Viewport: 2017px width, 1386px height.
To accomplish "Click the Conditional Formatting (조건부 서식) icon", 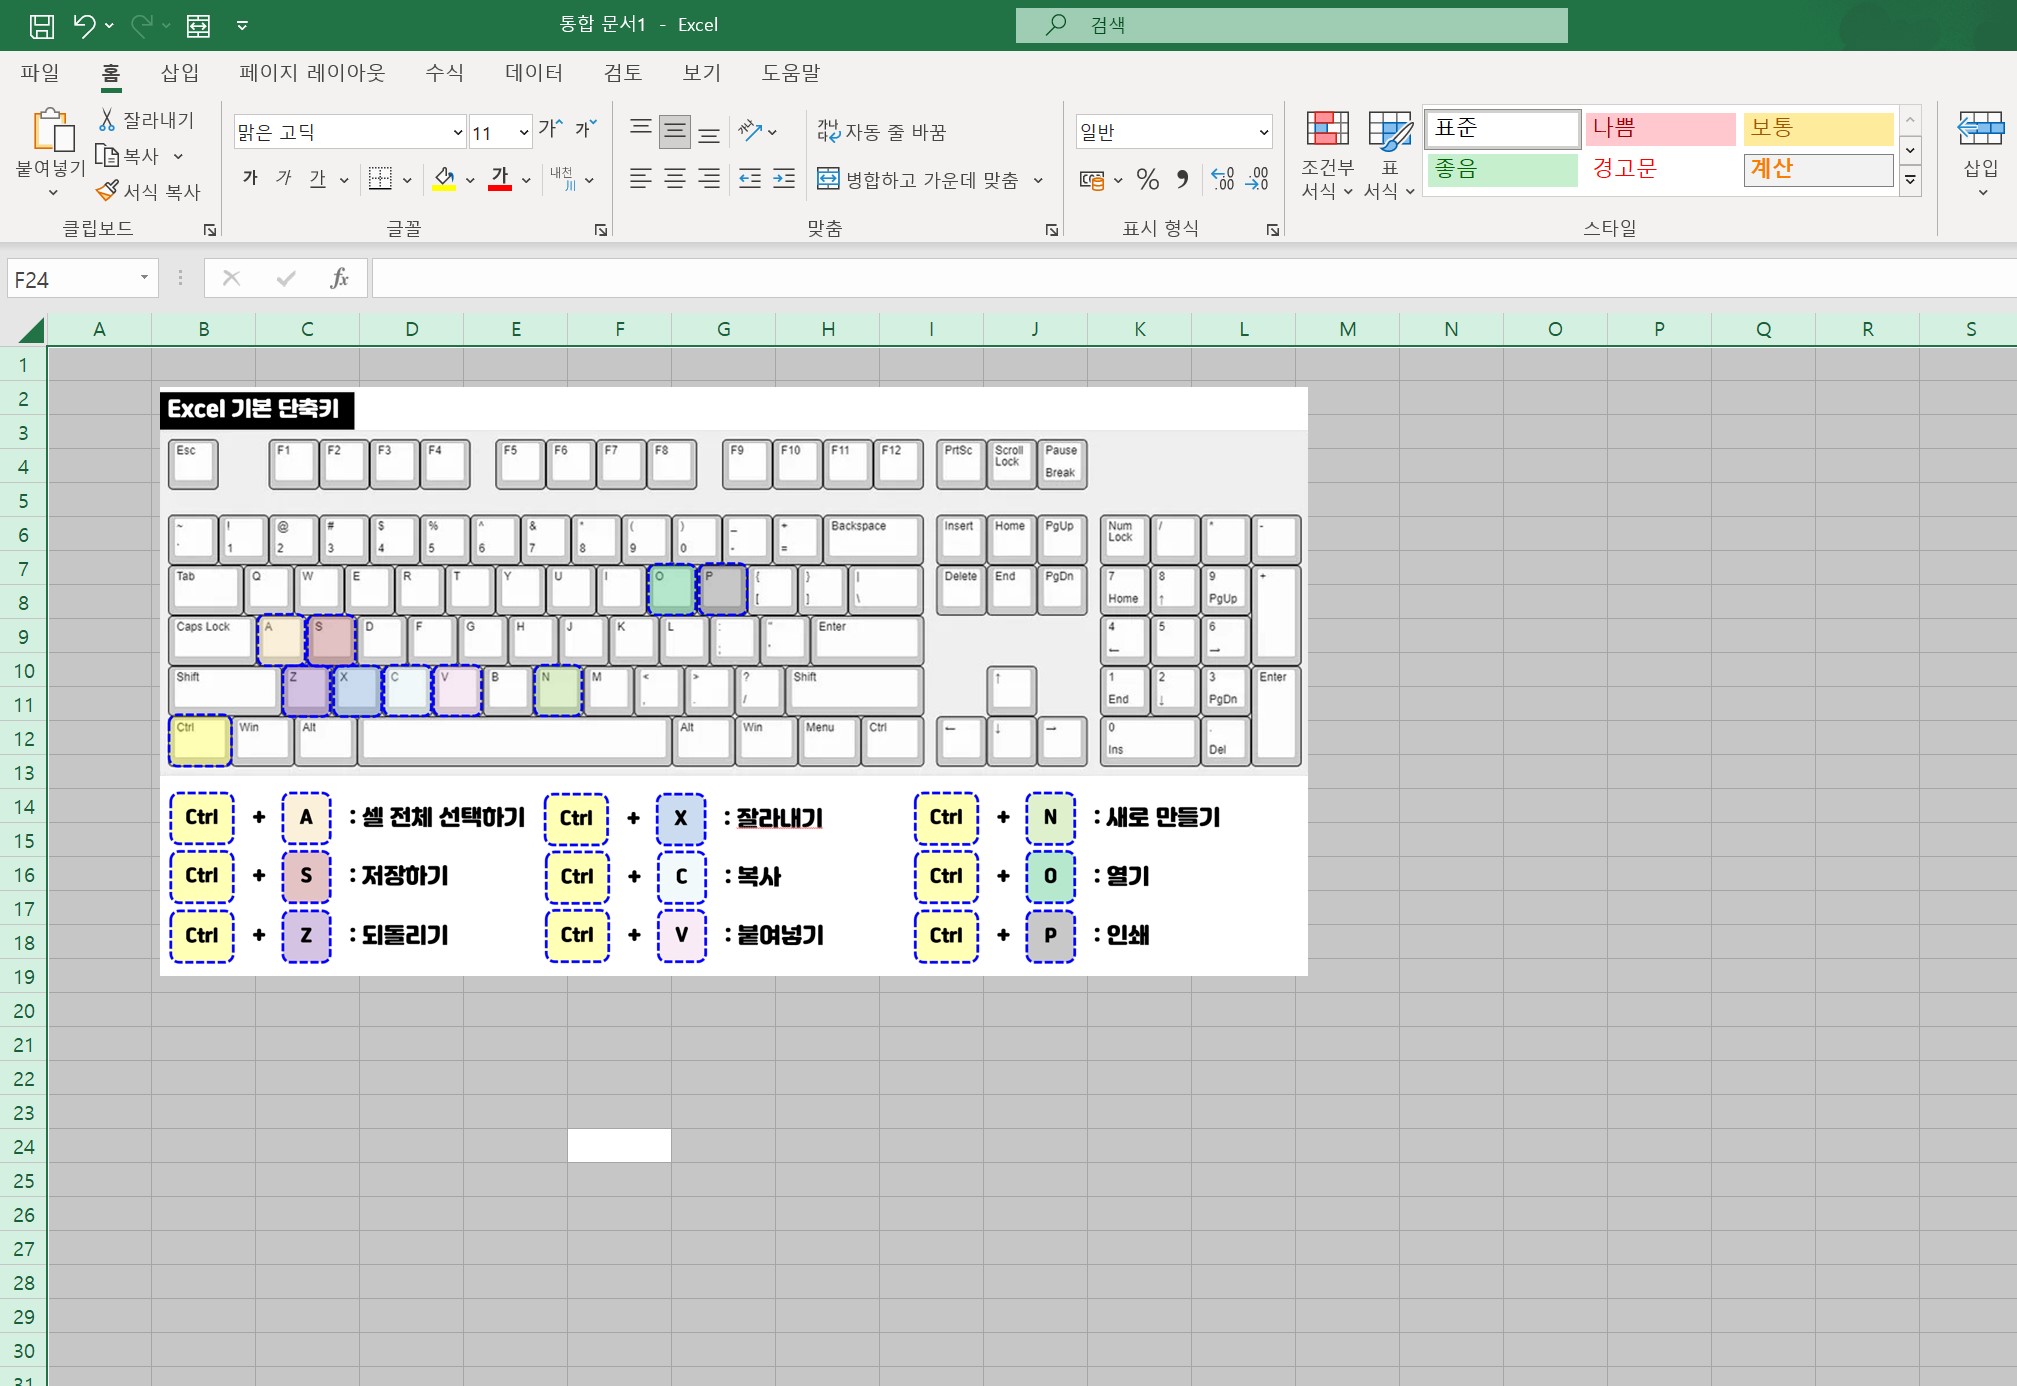I will coord(1328,131).
